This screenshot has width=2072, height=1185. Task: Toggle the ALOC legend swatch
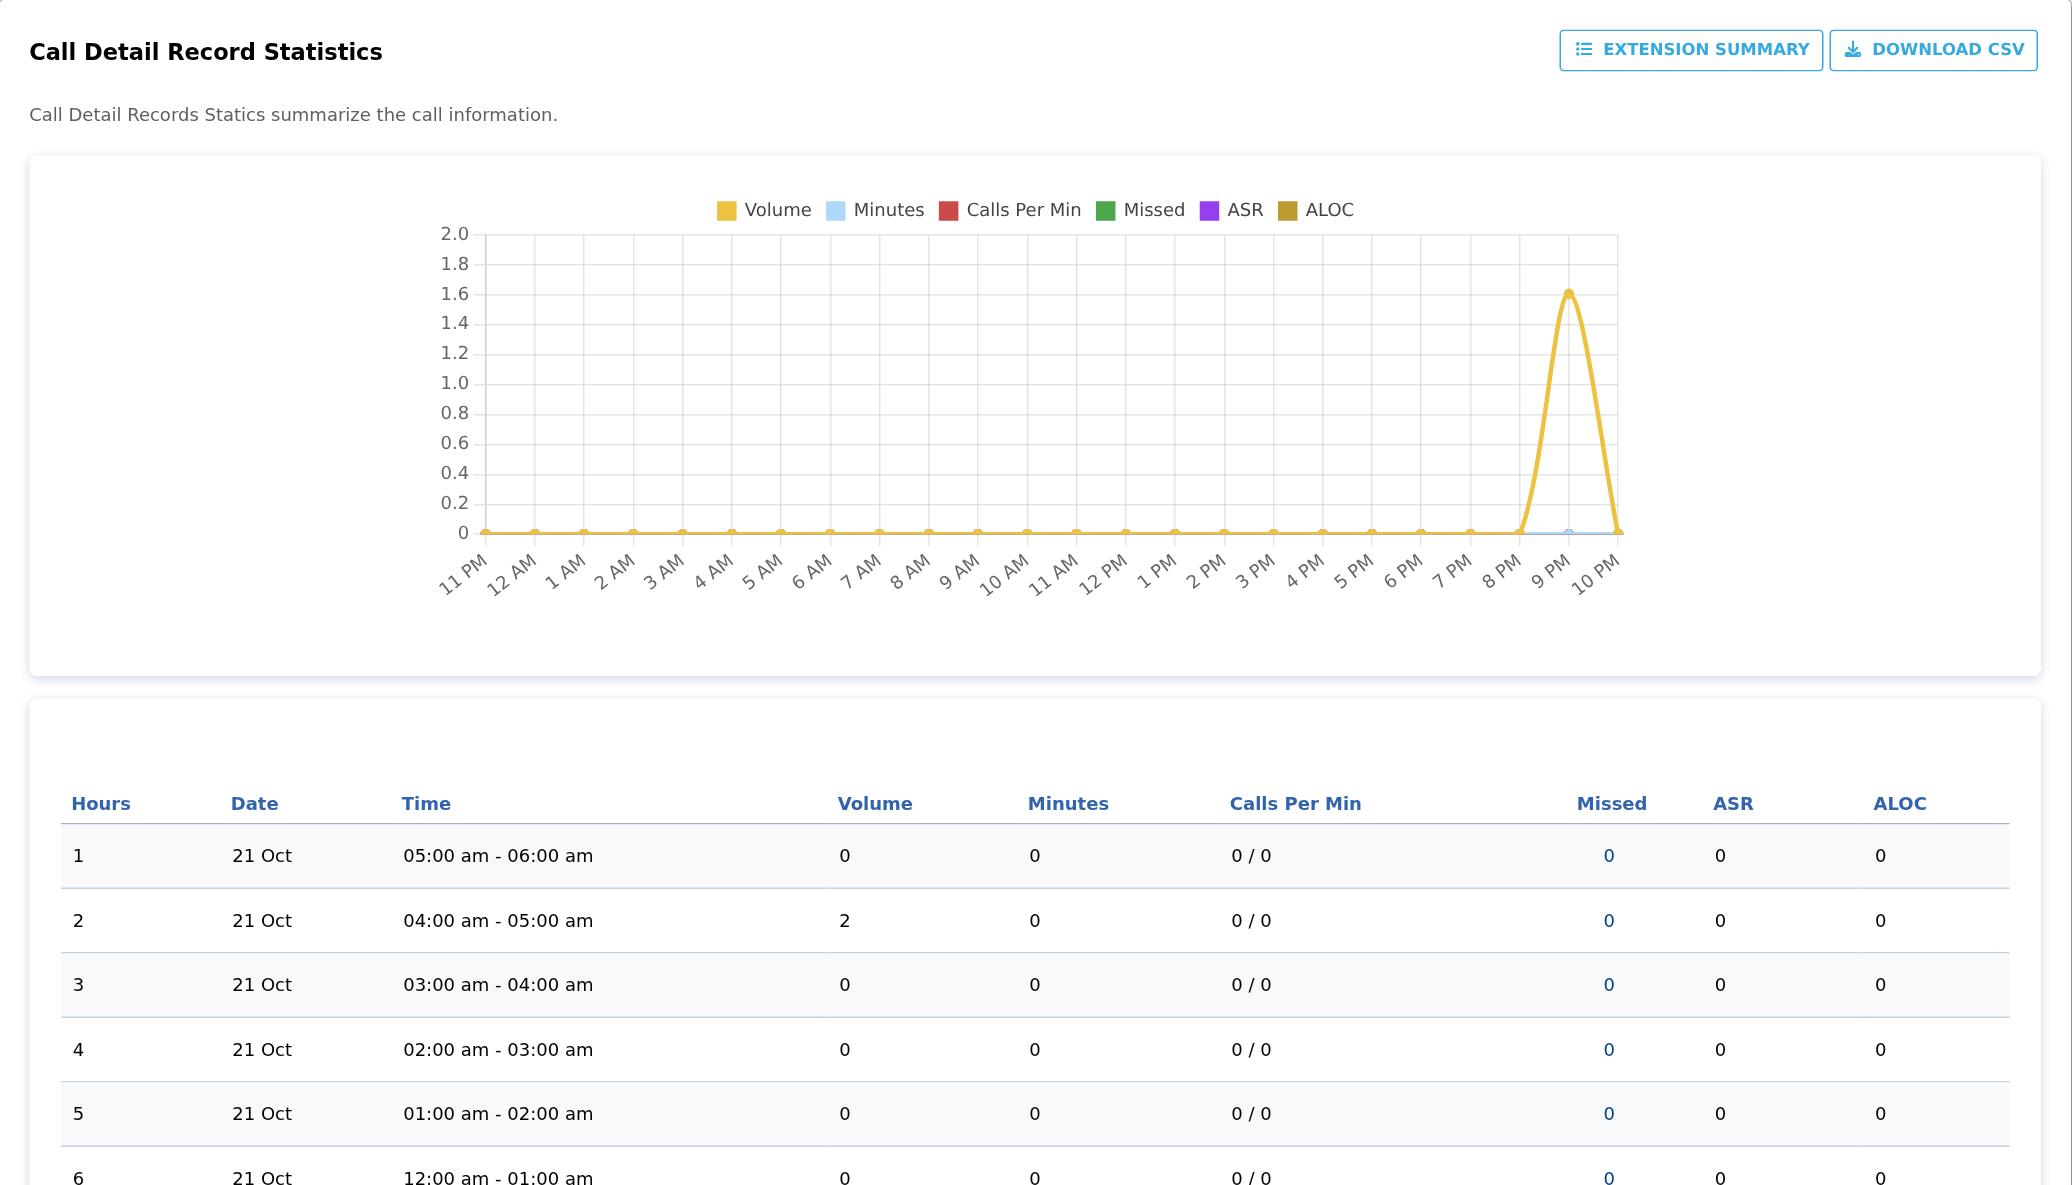click(x=1287, y=210)
